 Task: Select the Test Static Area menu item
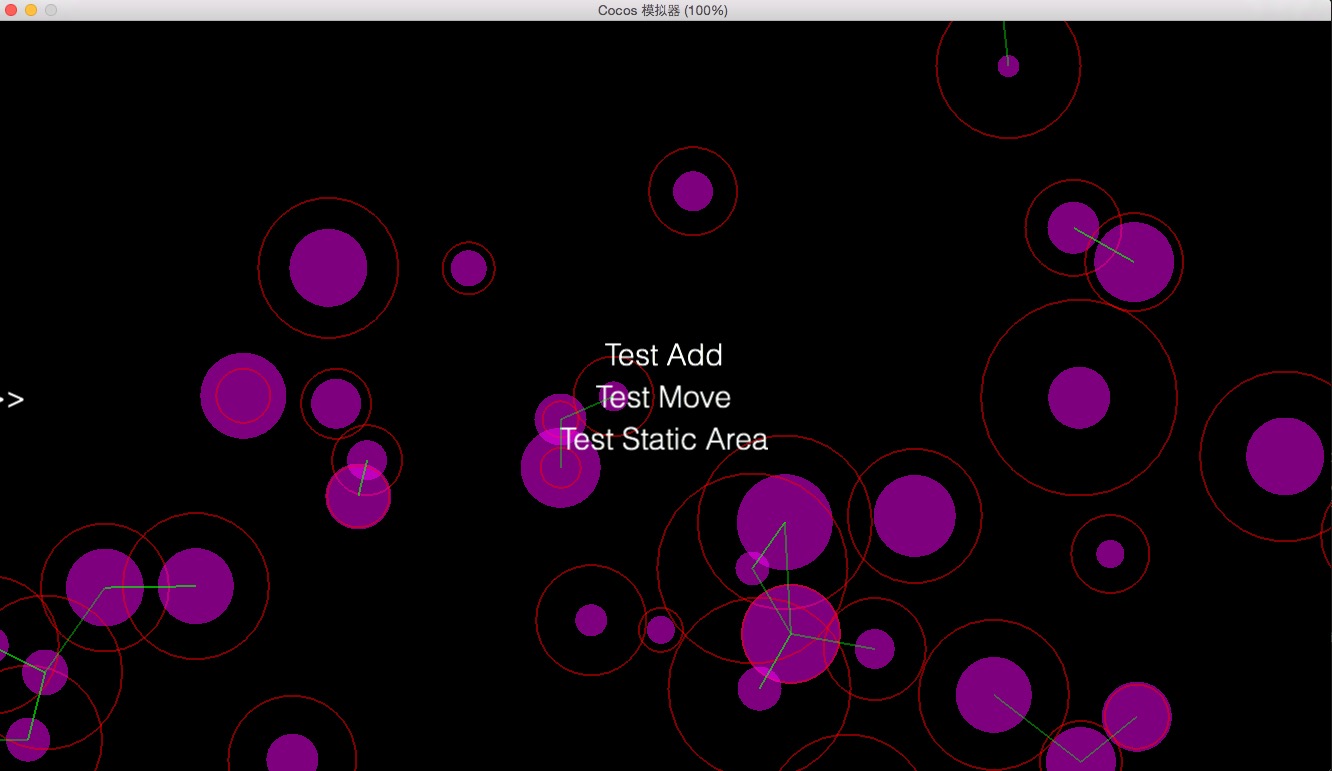point(664,439)
